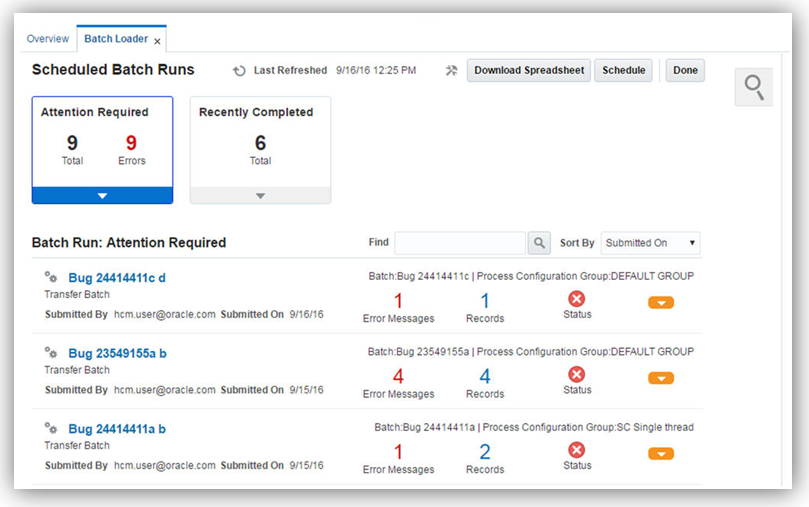Switch to the Overview tab
The width and height of the screenshot is (809, 507).
click(48, 39)
